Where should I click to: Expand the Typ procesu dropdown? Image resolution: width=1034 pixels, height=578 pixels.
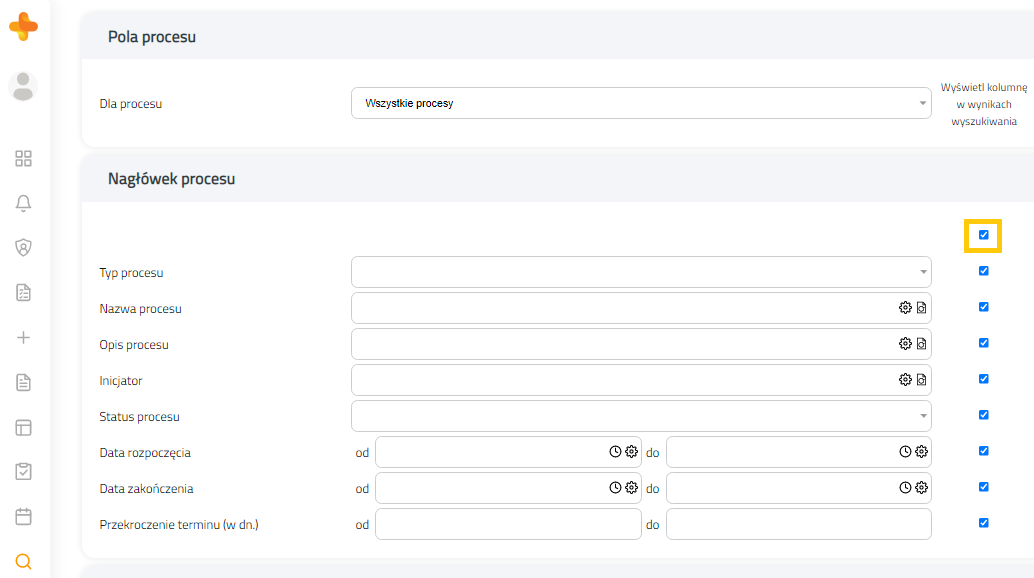[641, 272]
